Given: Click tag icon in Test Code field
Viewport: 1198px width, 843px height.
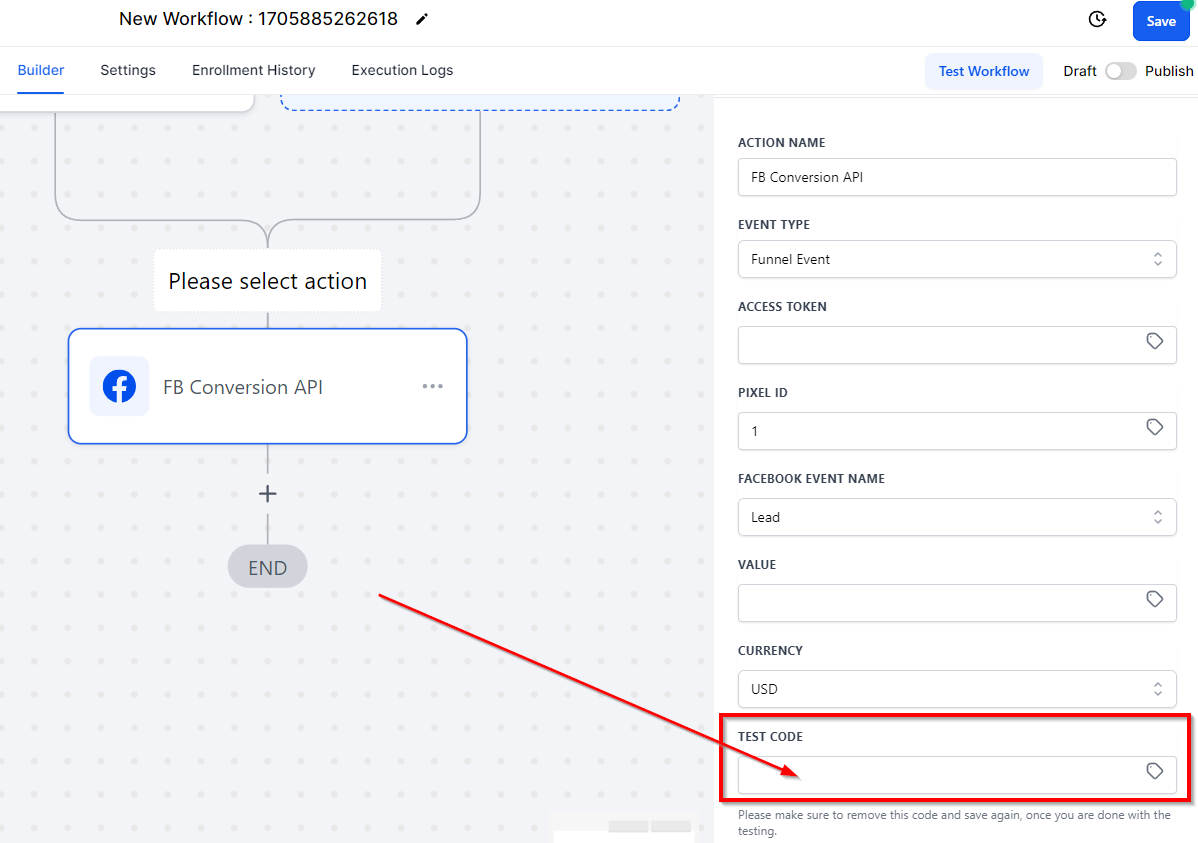Looking at the screenshot, I should coord(1154,771).
